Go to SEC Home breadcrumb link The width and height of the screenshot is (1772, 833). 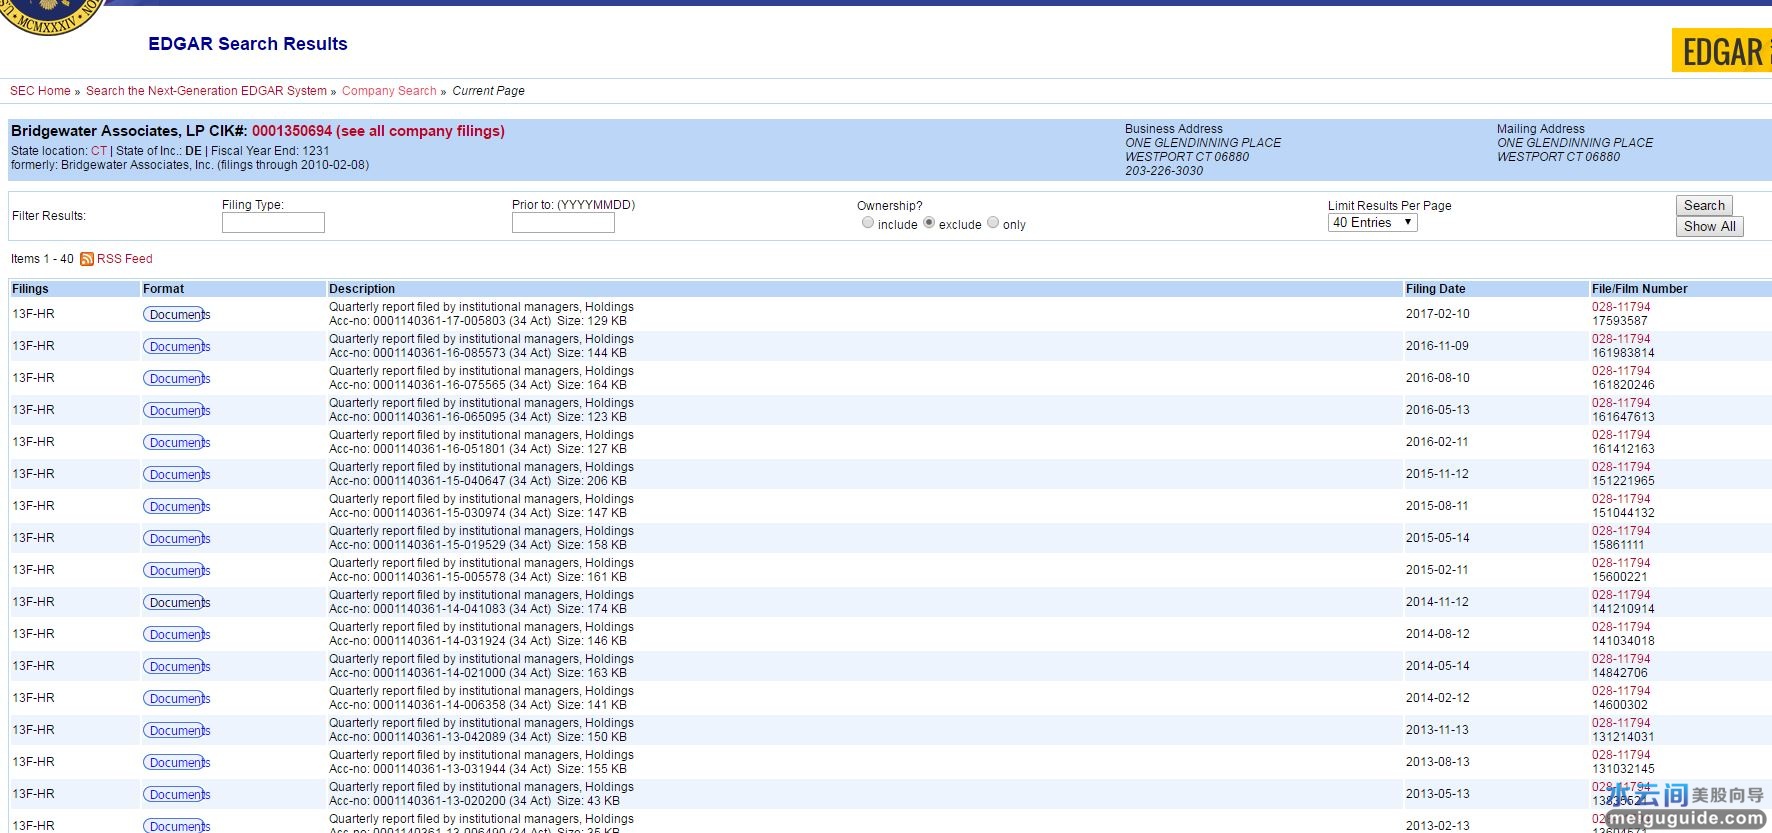[40, 91]
